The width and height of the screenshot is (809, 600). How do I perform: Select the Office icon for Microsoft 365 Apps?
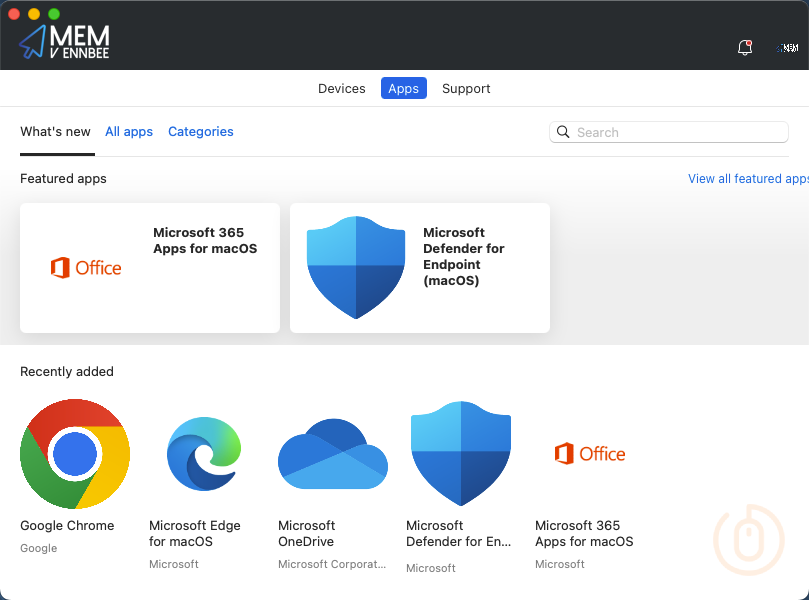click(589, 453)
